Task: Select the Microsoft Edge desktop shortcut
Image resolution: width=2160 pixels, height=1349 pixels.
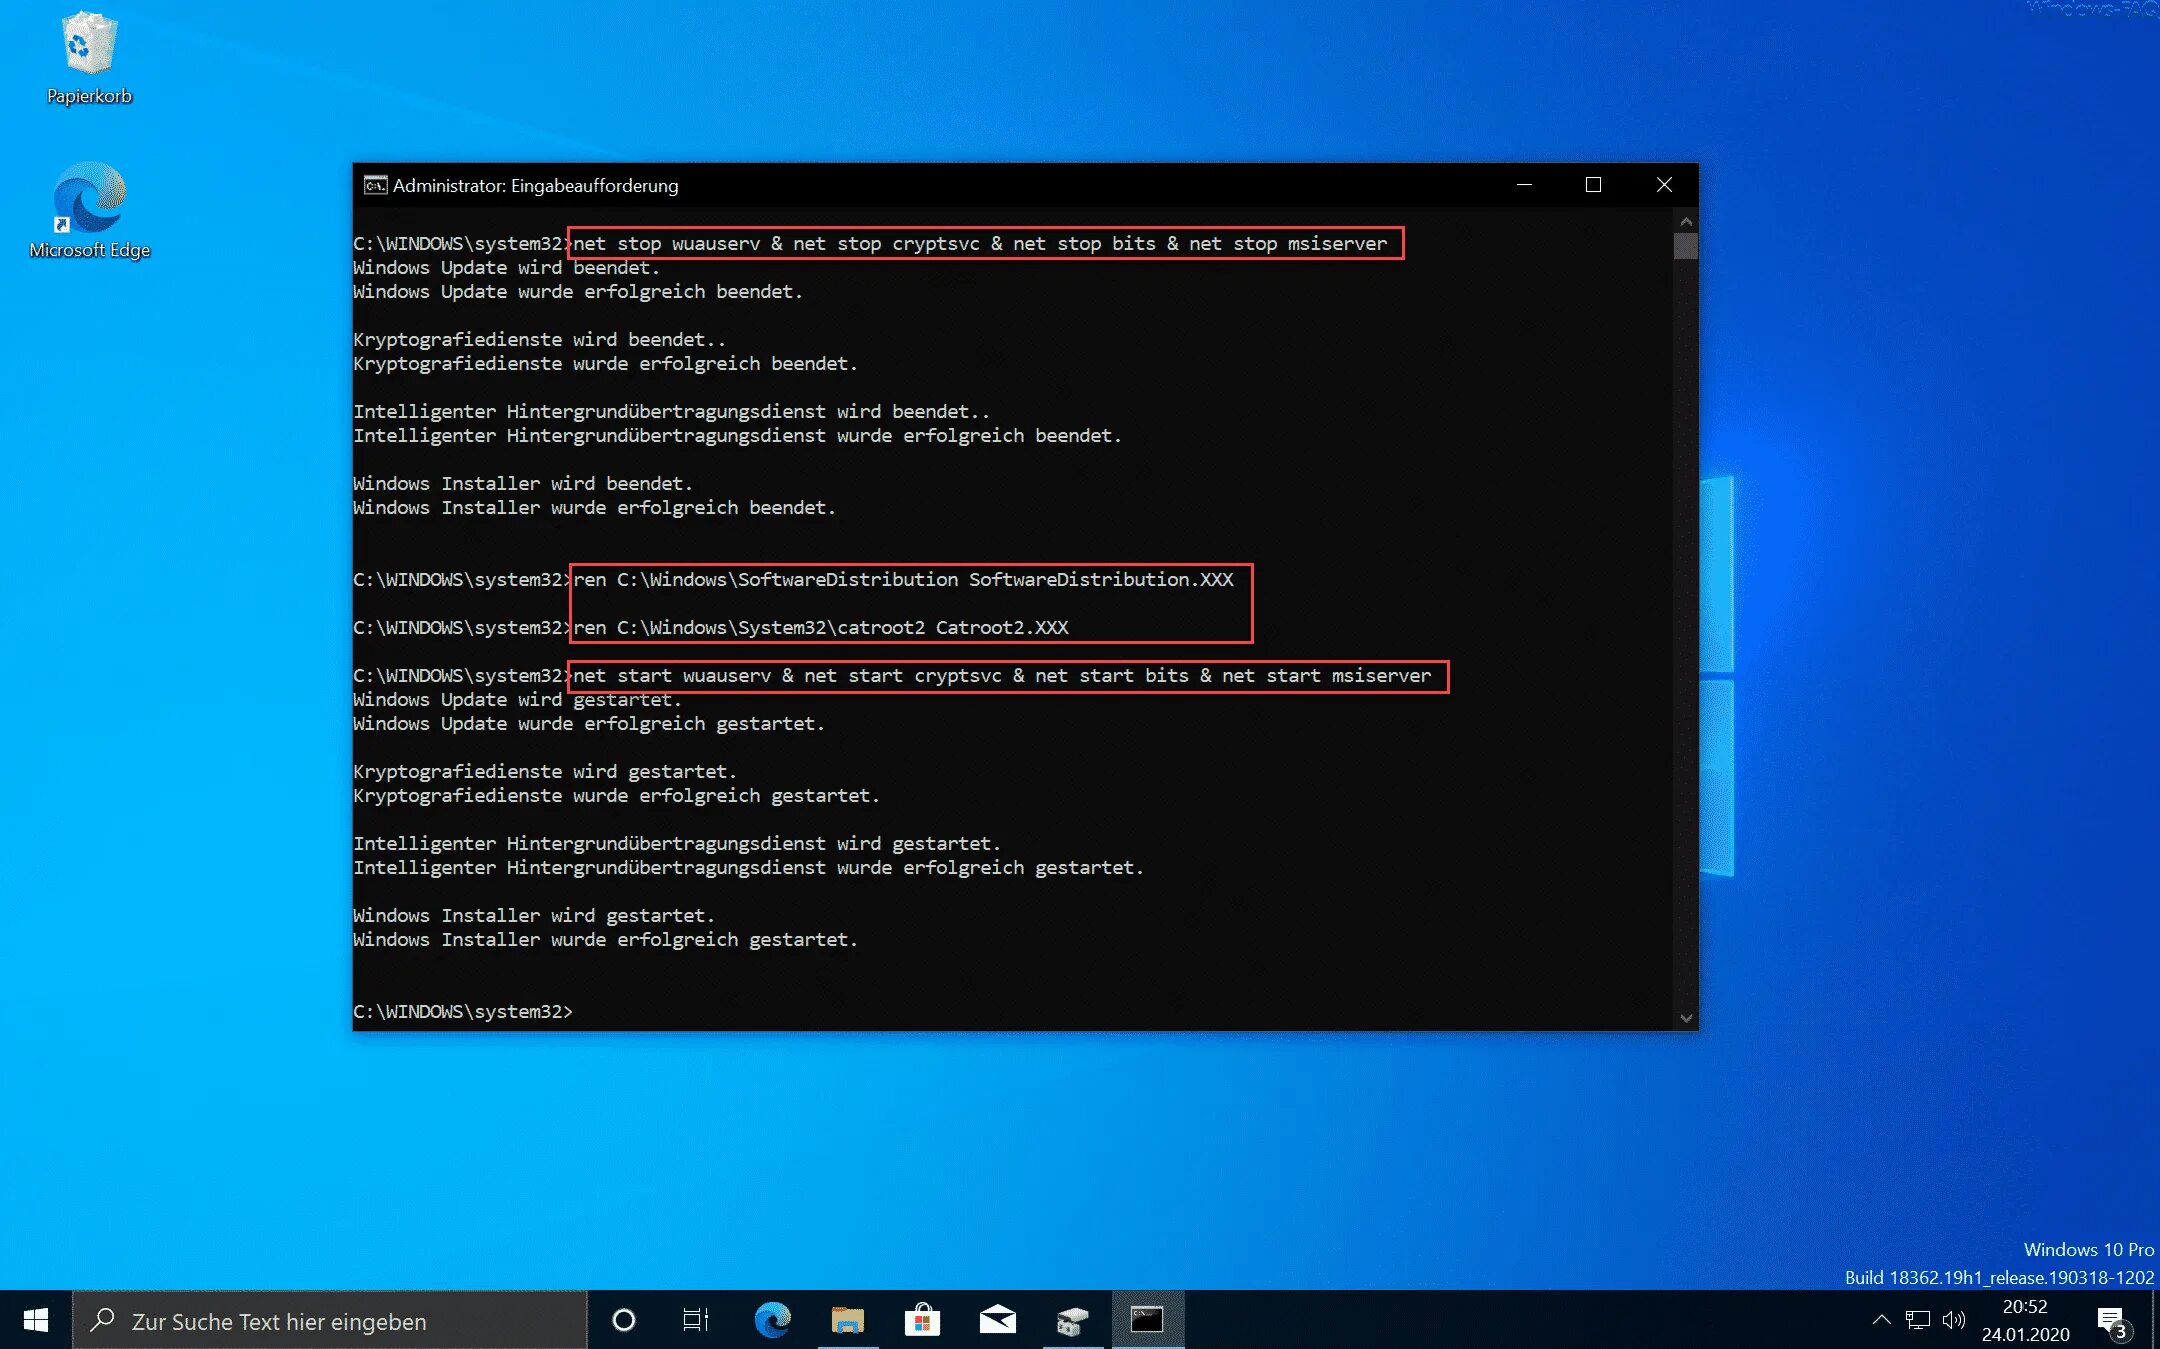Action: [x=89, y=211]
